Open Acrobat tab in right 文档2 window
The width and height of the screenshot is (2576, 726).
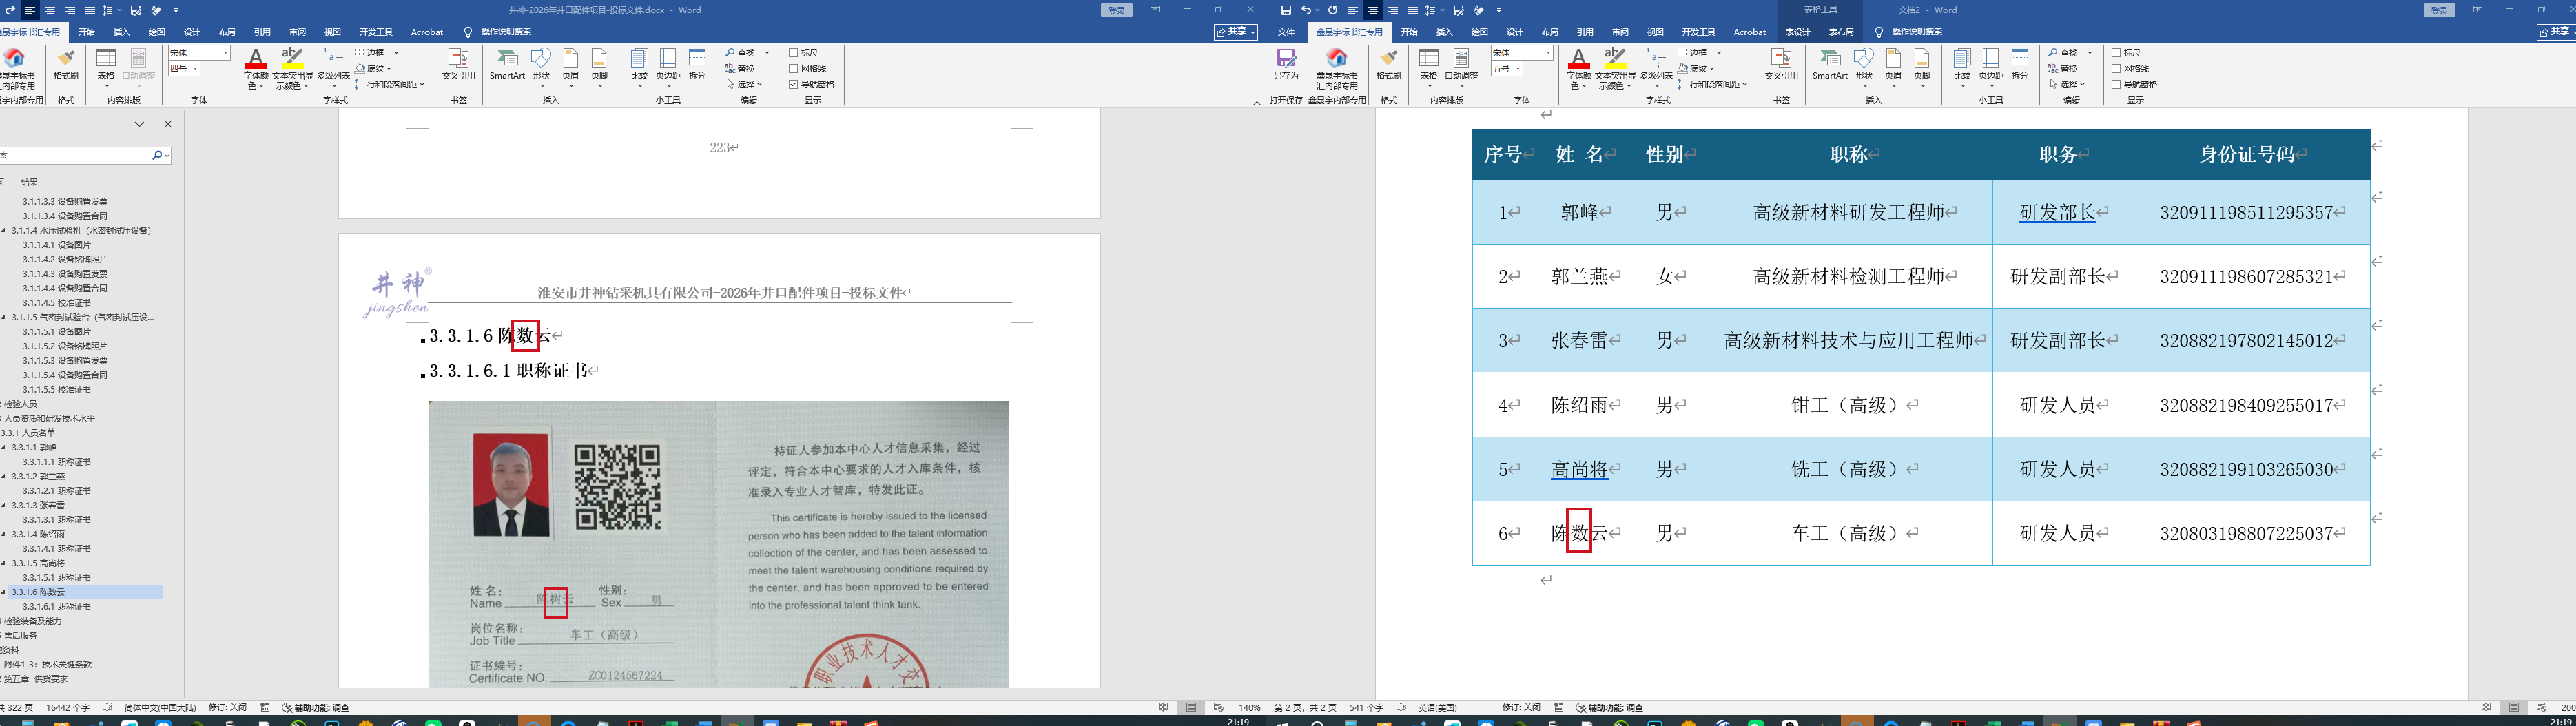coord(1750,32)
